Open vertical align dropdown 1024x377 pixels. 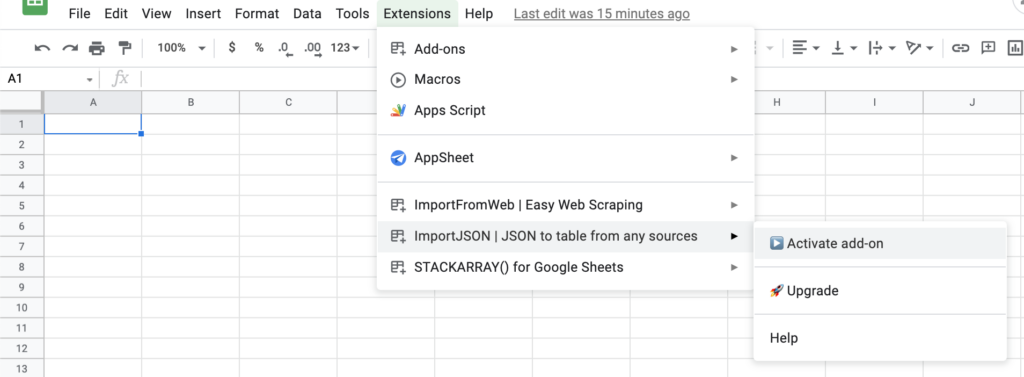pyautogui.click(x=844, y=48)
